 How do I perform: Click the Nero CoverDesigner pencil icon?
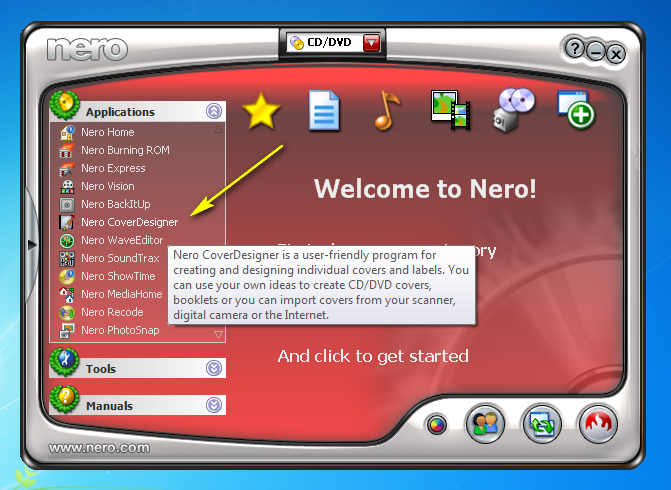coord(67,223)
